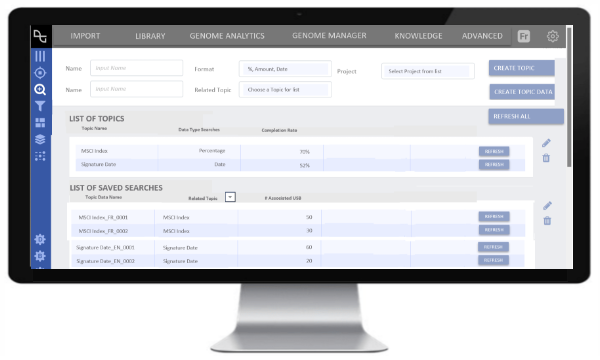Click the vertical scrollbar on right edge

tap(569, 97)
